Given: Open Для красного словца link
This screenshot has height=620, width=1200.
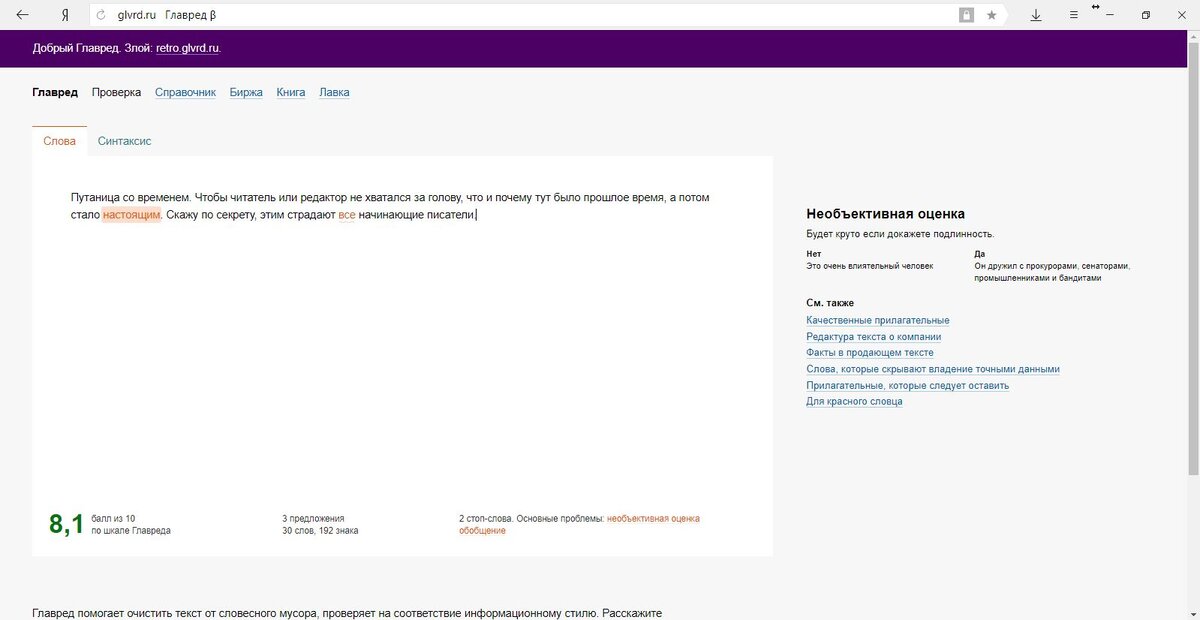Looking at the screenshot, I should [854, 401].
